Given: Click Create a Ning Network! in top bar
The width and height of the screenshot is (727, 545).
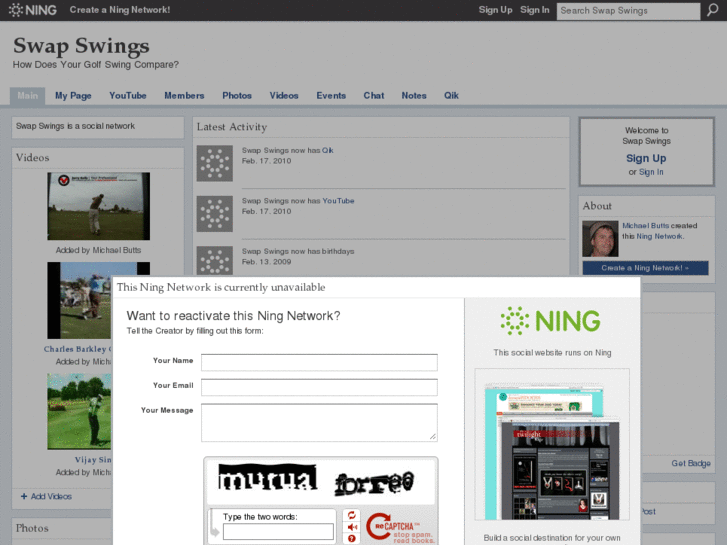Looking at the screenshot, I should coord(120,10).
